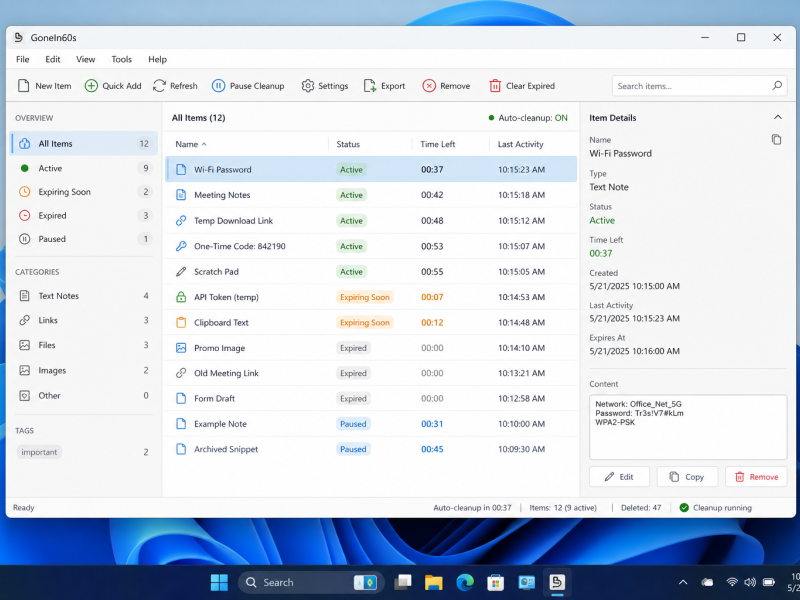
Task: Open the Tools menu
Action: (x=121, y=59)
